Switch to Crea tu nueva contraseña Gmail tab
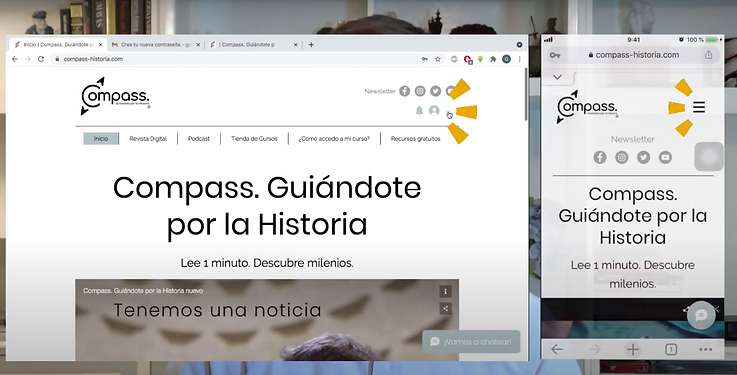Viewport: 737px width, 375px height. tap(155, 45)
